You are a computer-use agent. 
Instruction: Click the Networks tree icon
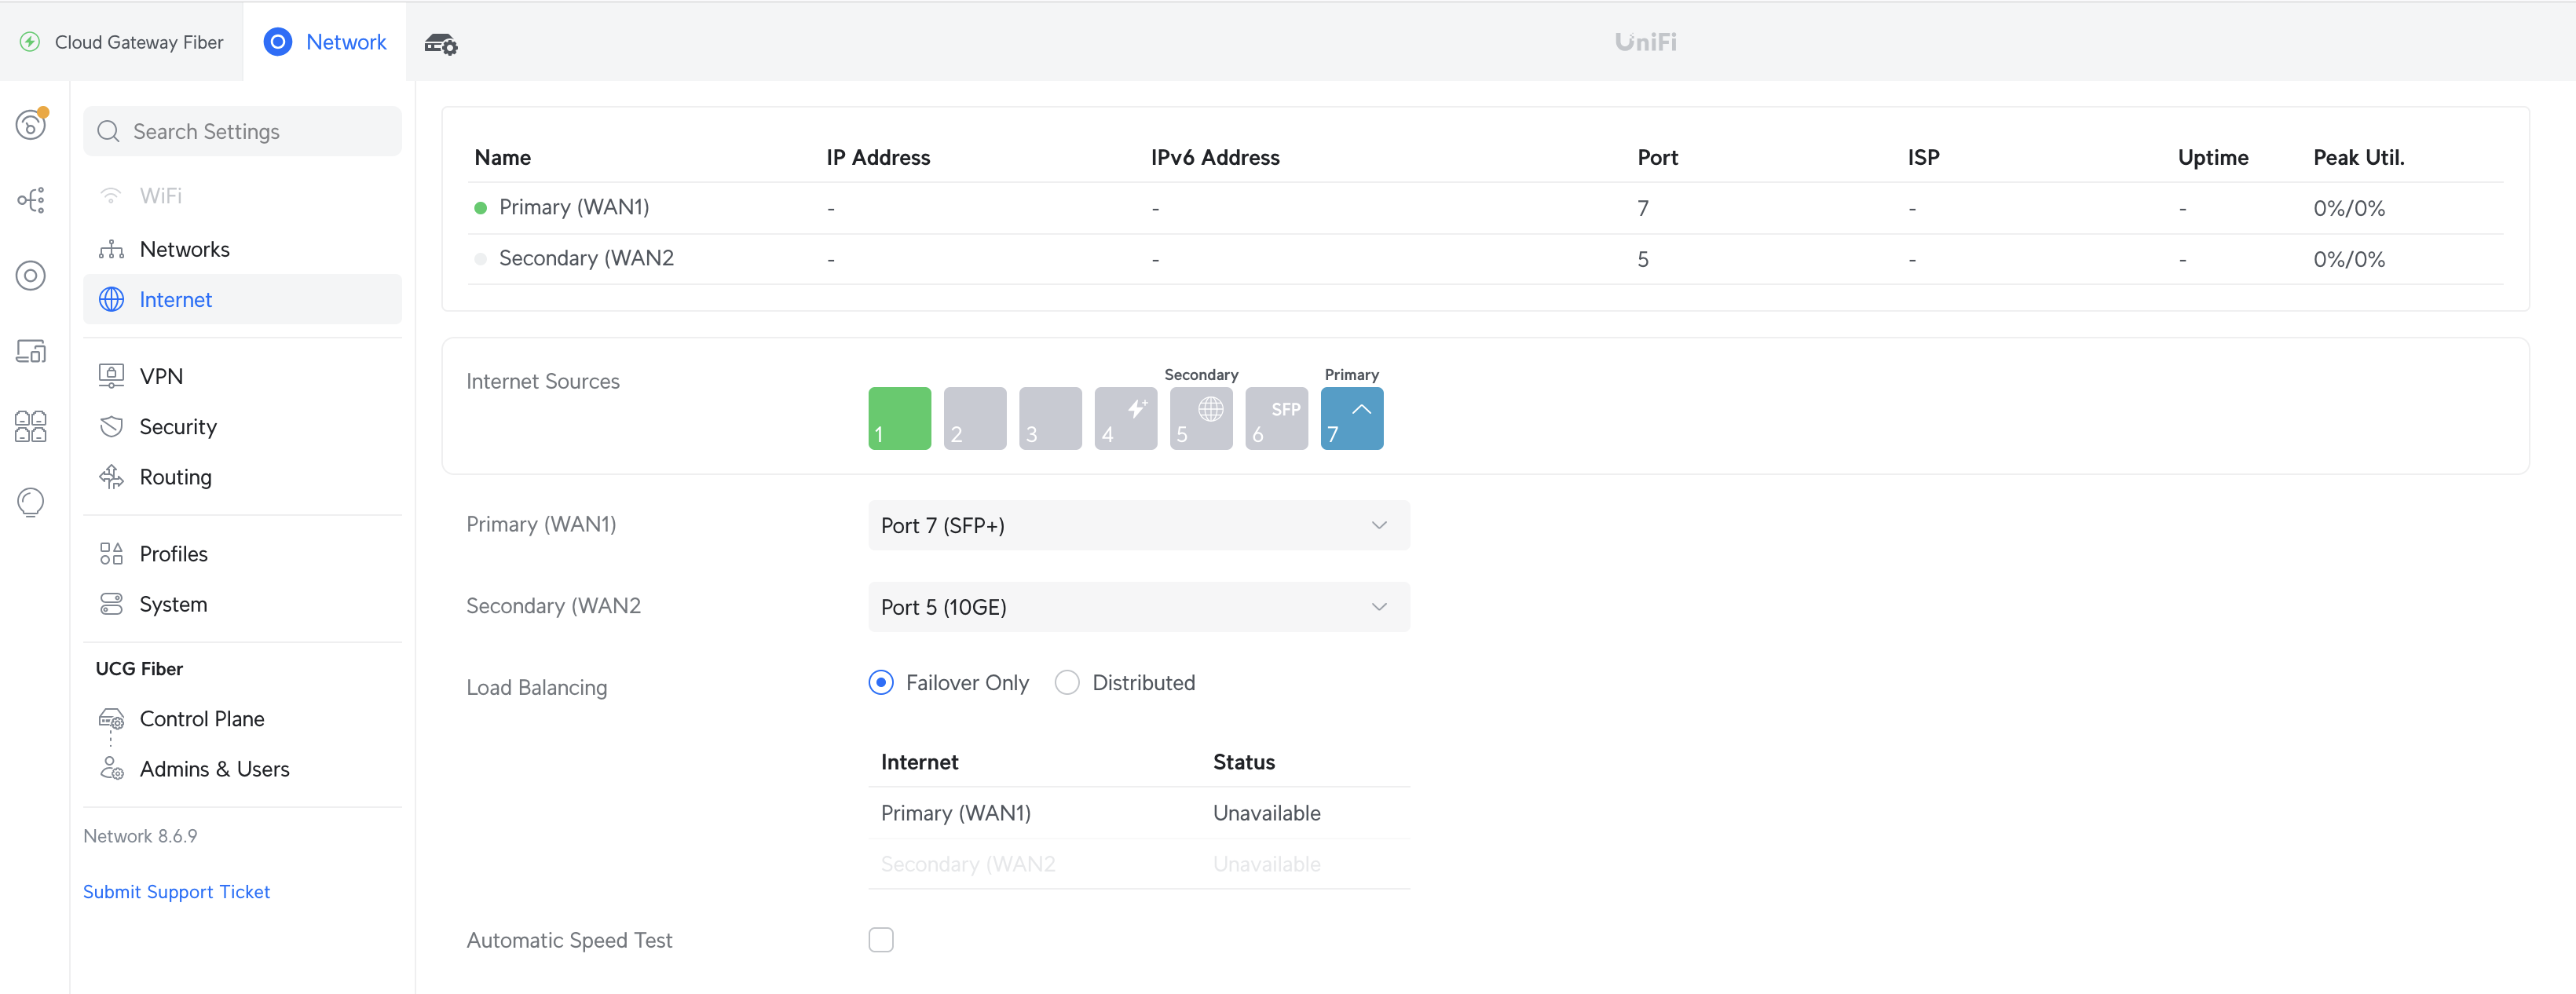111,249
